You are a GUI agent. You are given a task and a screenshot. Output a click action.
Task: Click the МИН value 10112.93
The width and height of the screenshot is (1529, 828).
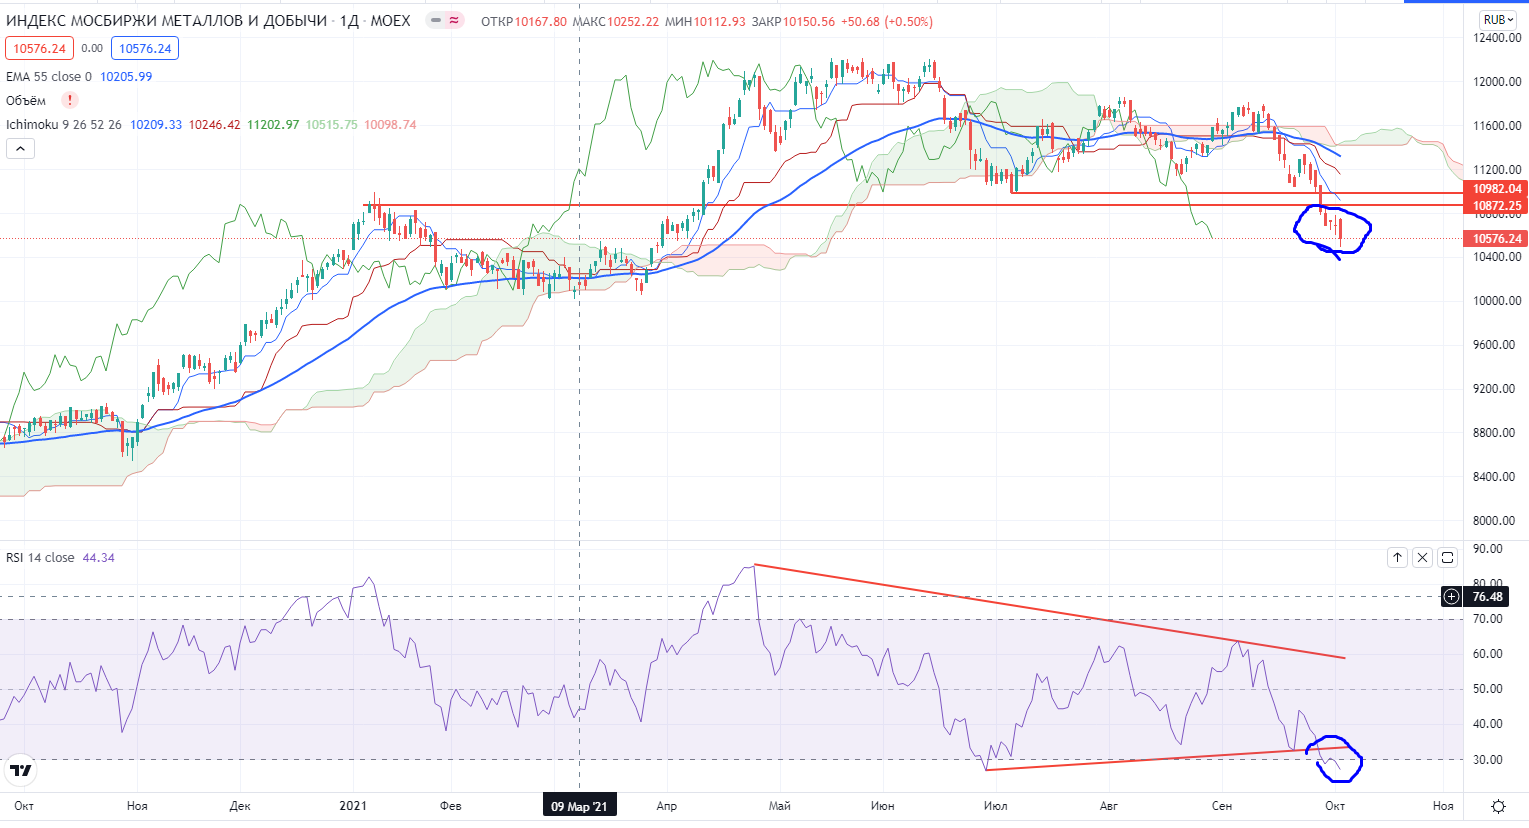720,22
